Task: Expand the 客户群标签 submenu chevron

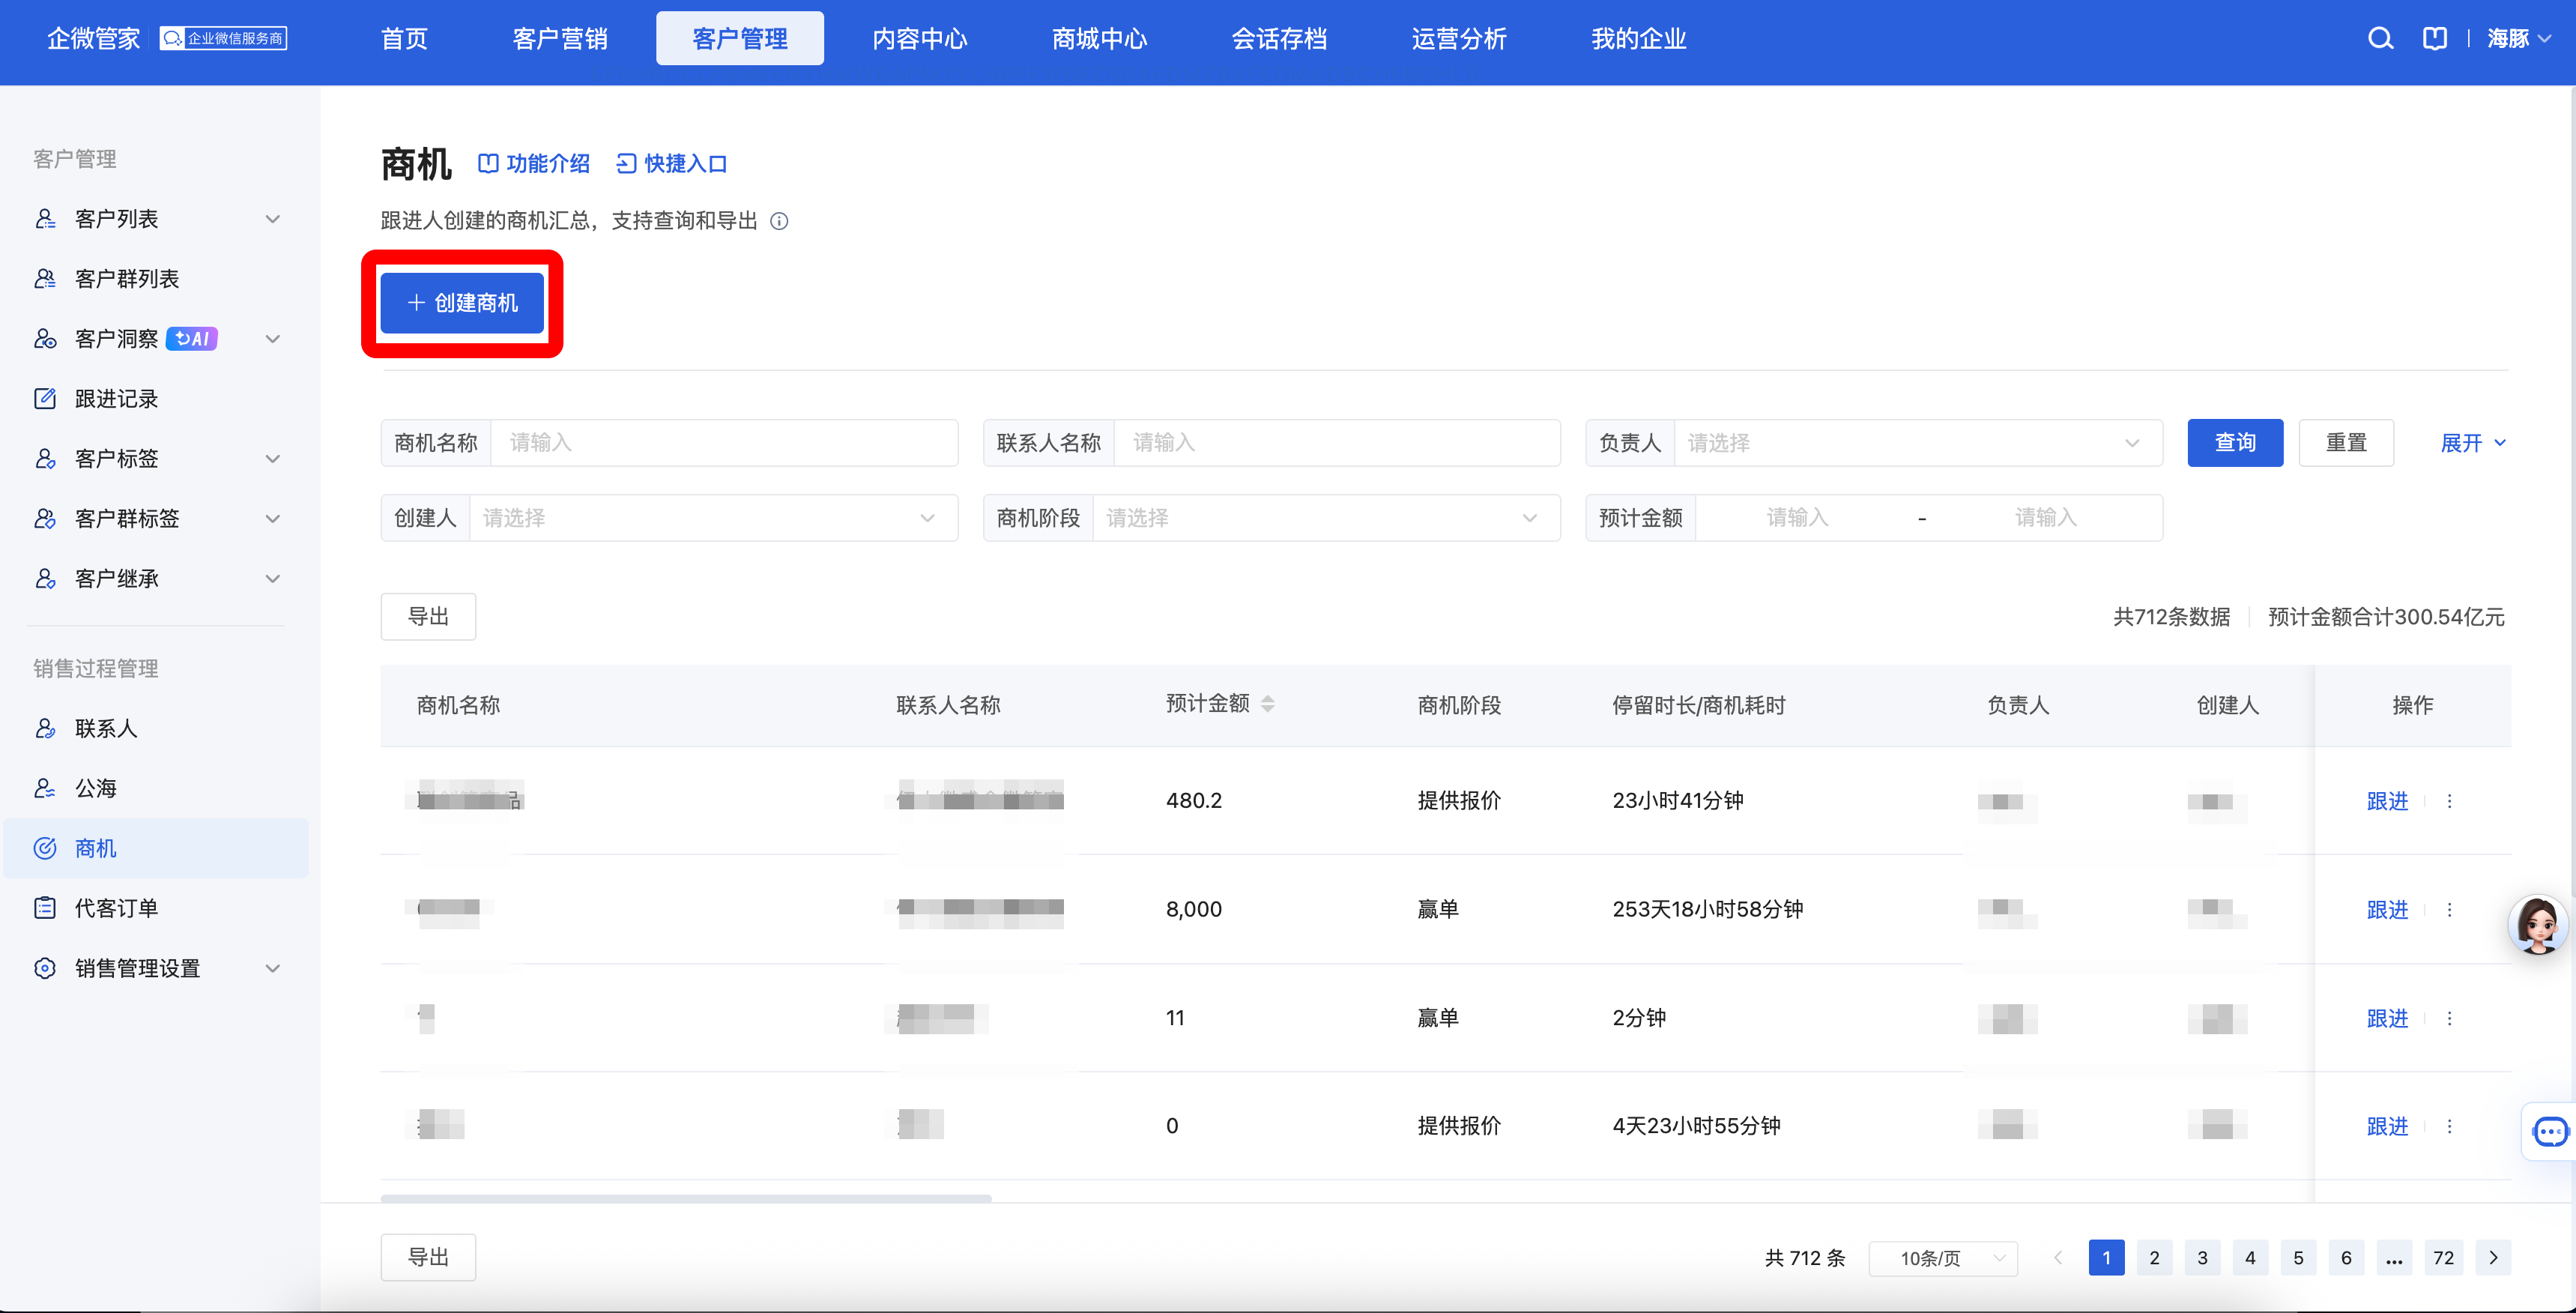Action: point(272,519)
